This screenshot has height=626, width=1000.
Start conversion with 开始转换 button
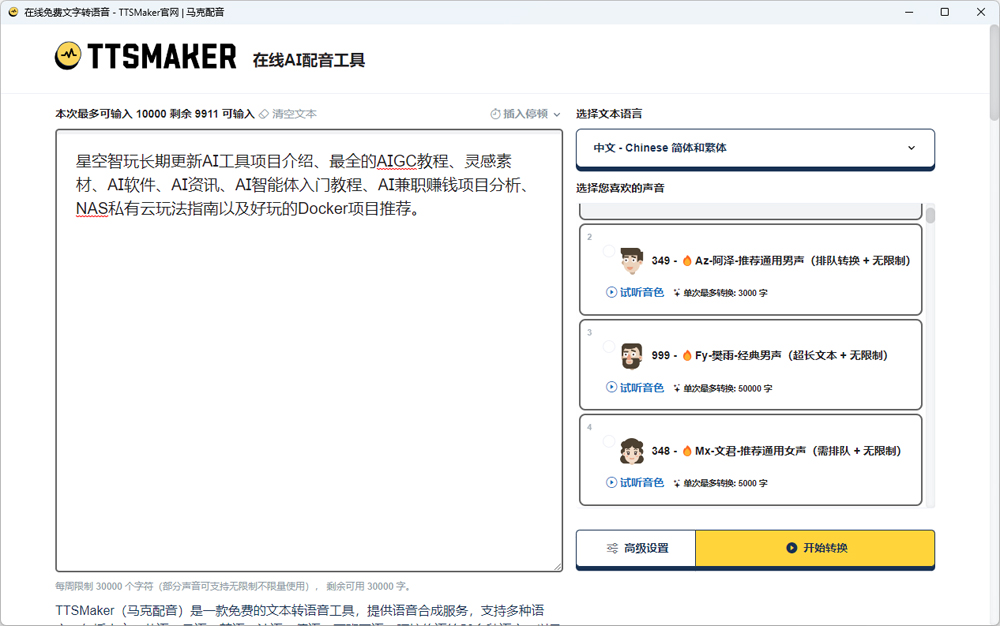point(815,548)
